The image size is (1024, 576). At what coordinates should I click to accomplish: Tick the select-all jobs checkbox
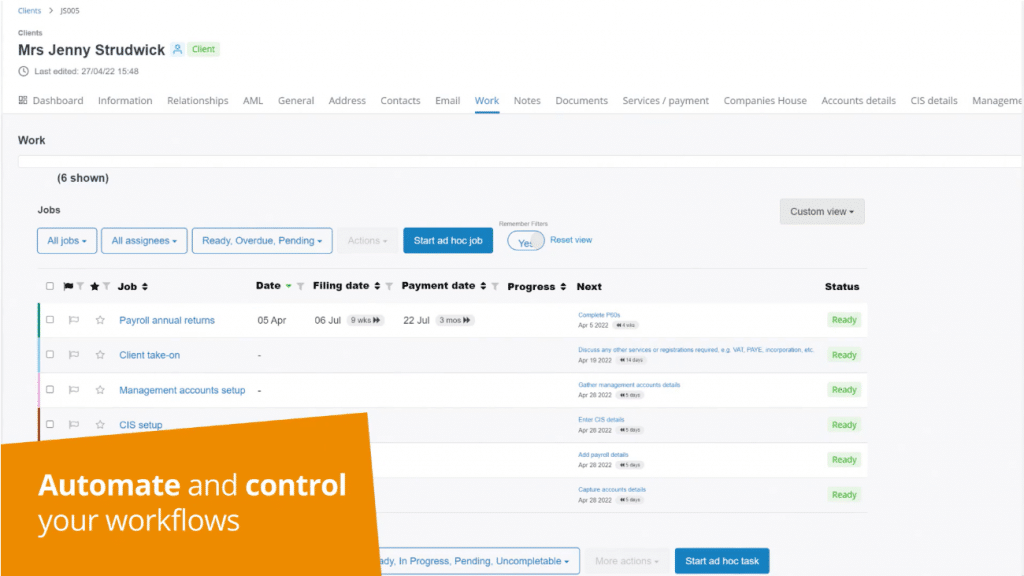(50, 287)
